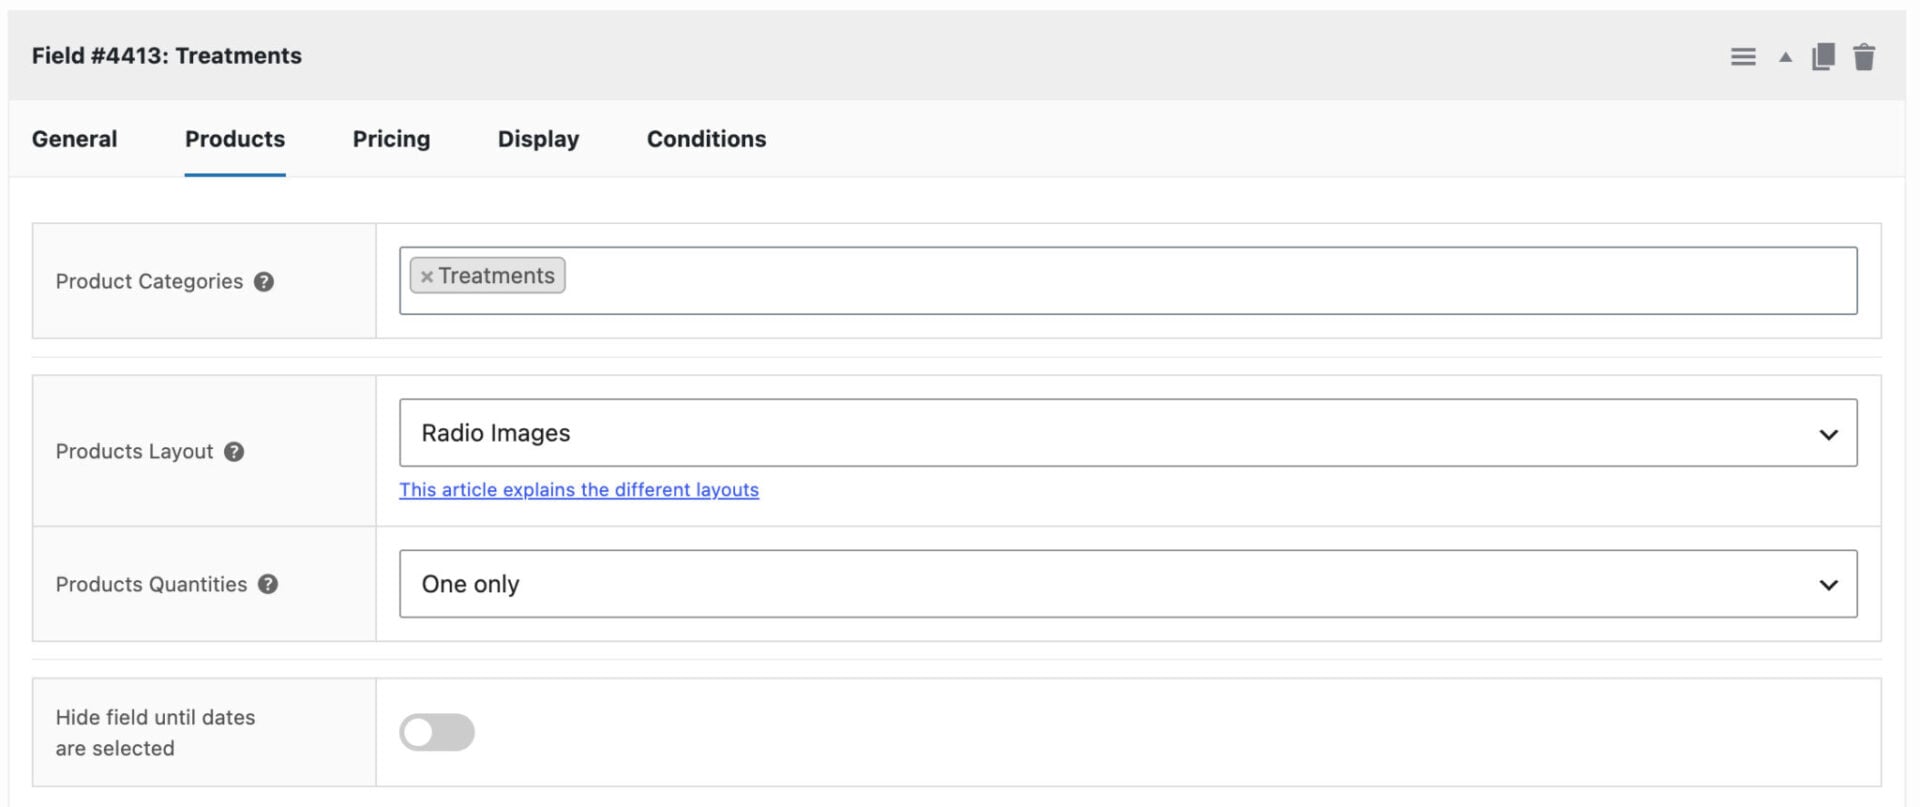Delete the Treatments field with trash icon
The image size is (1920, 807).
click(x=1864, y=57)
